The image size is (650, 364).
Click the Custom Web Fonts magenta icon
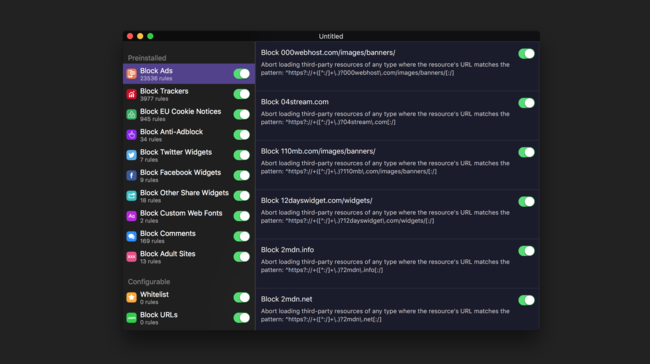click(131, 216)
